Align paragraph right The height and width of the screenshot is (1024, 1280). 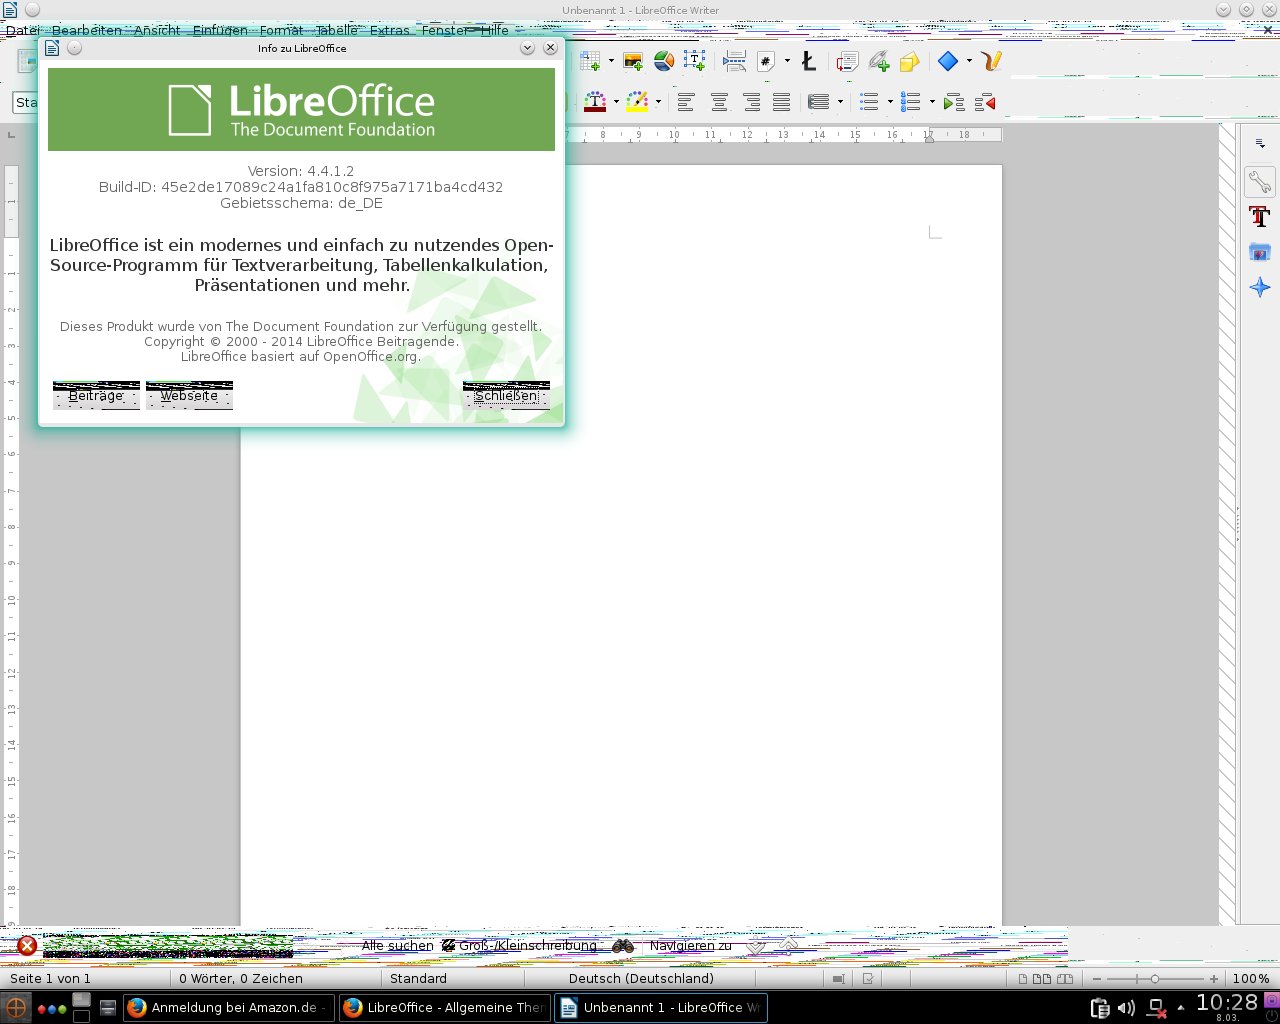[751, 101]
